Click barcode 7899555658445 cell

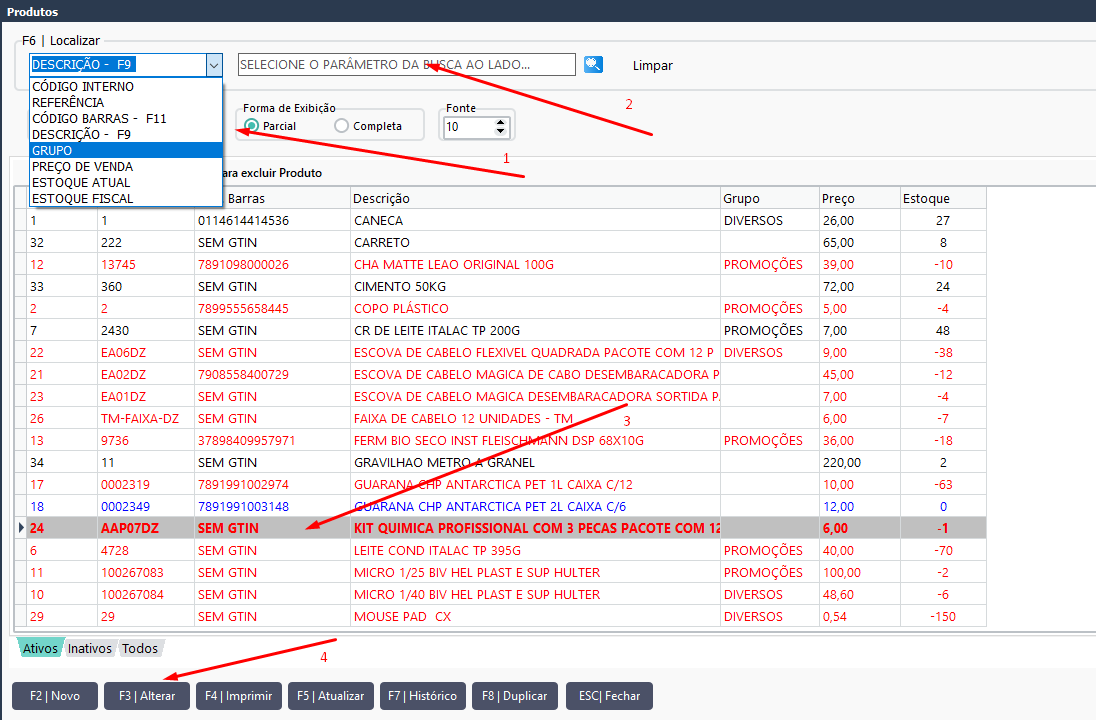pyautogui.click(x=273, y=308)
